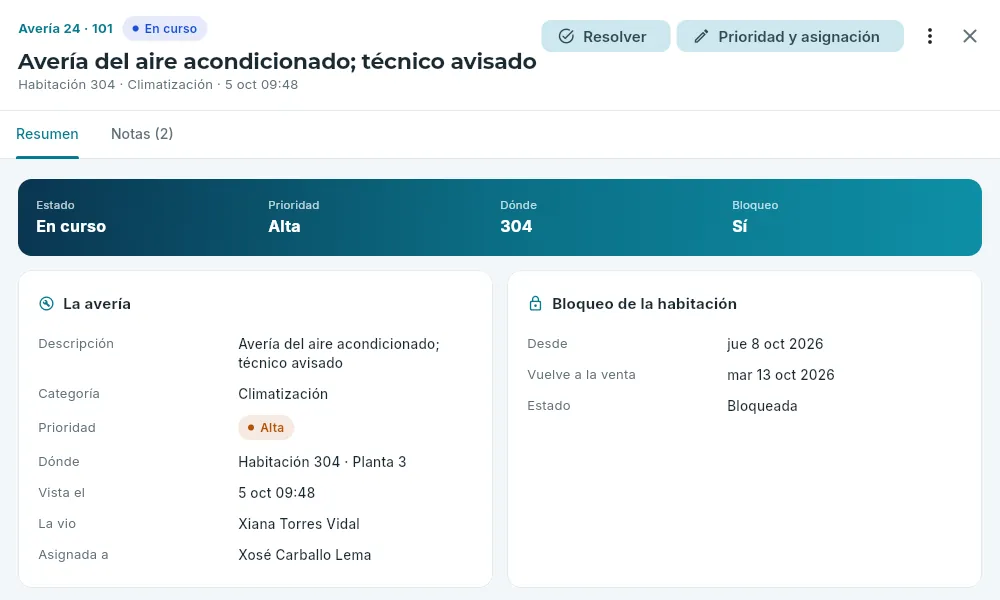Screen dimensions: 1000x600
Task: Click the Descripción value text
Action: pos(339,353)
